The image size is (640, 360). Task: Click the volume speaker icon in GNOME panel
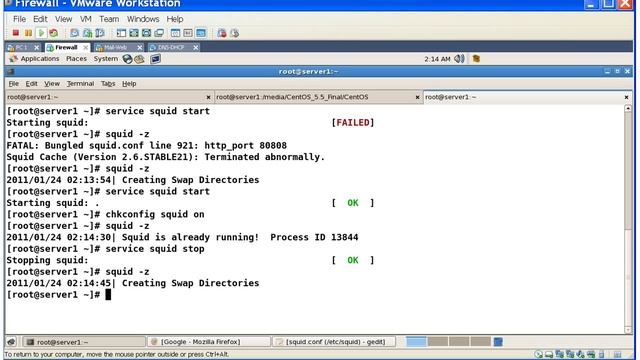tap(459, 59)
